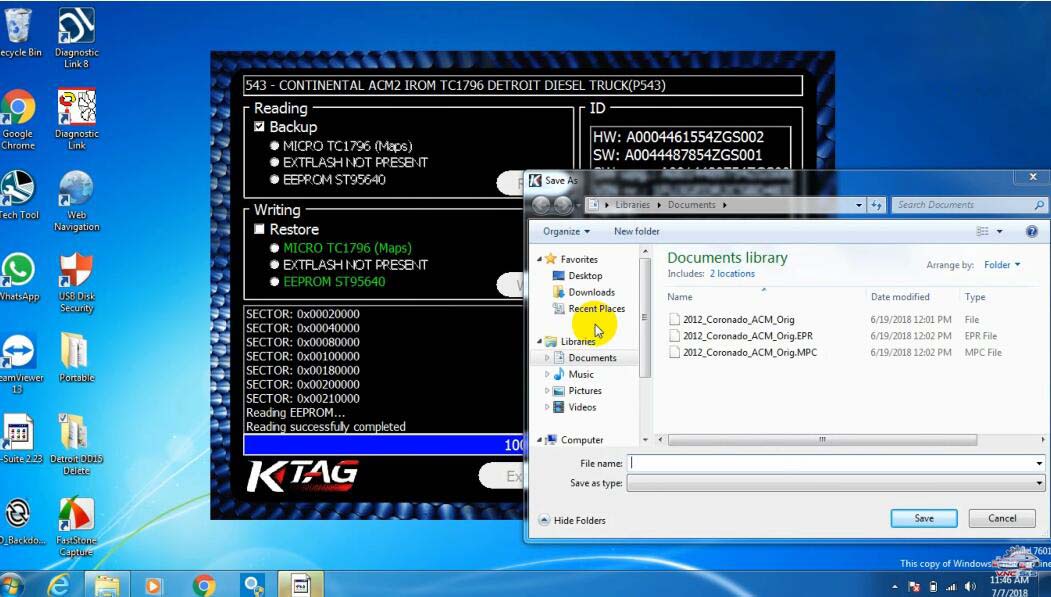The height and width of the screenshot is (597, 1051).
Task: Focus the File name input field
Action: click(830, 463)
